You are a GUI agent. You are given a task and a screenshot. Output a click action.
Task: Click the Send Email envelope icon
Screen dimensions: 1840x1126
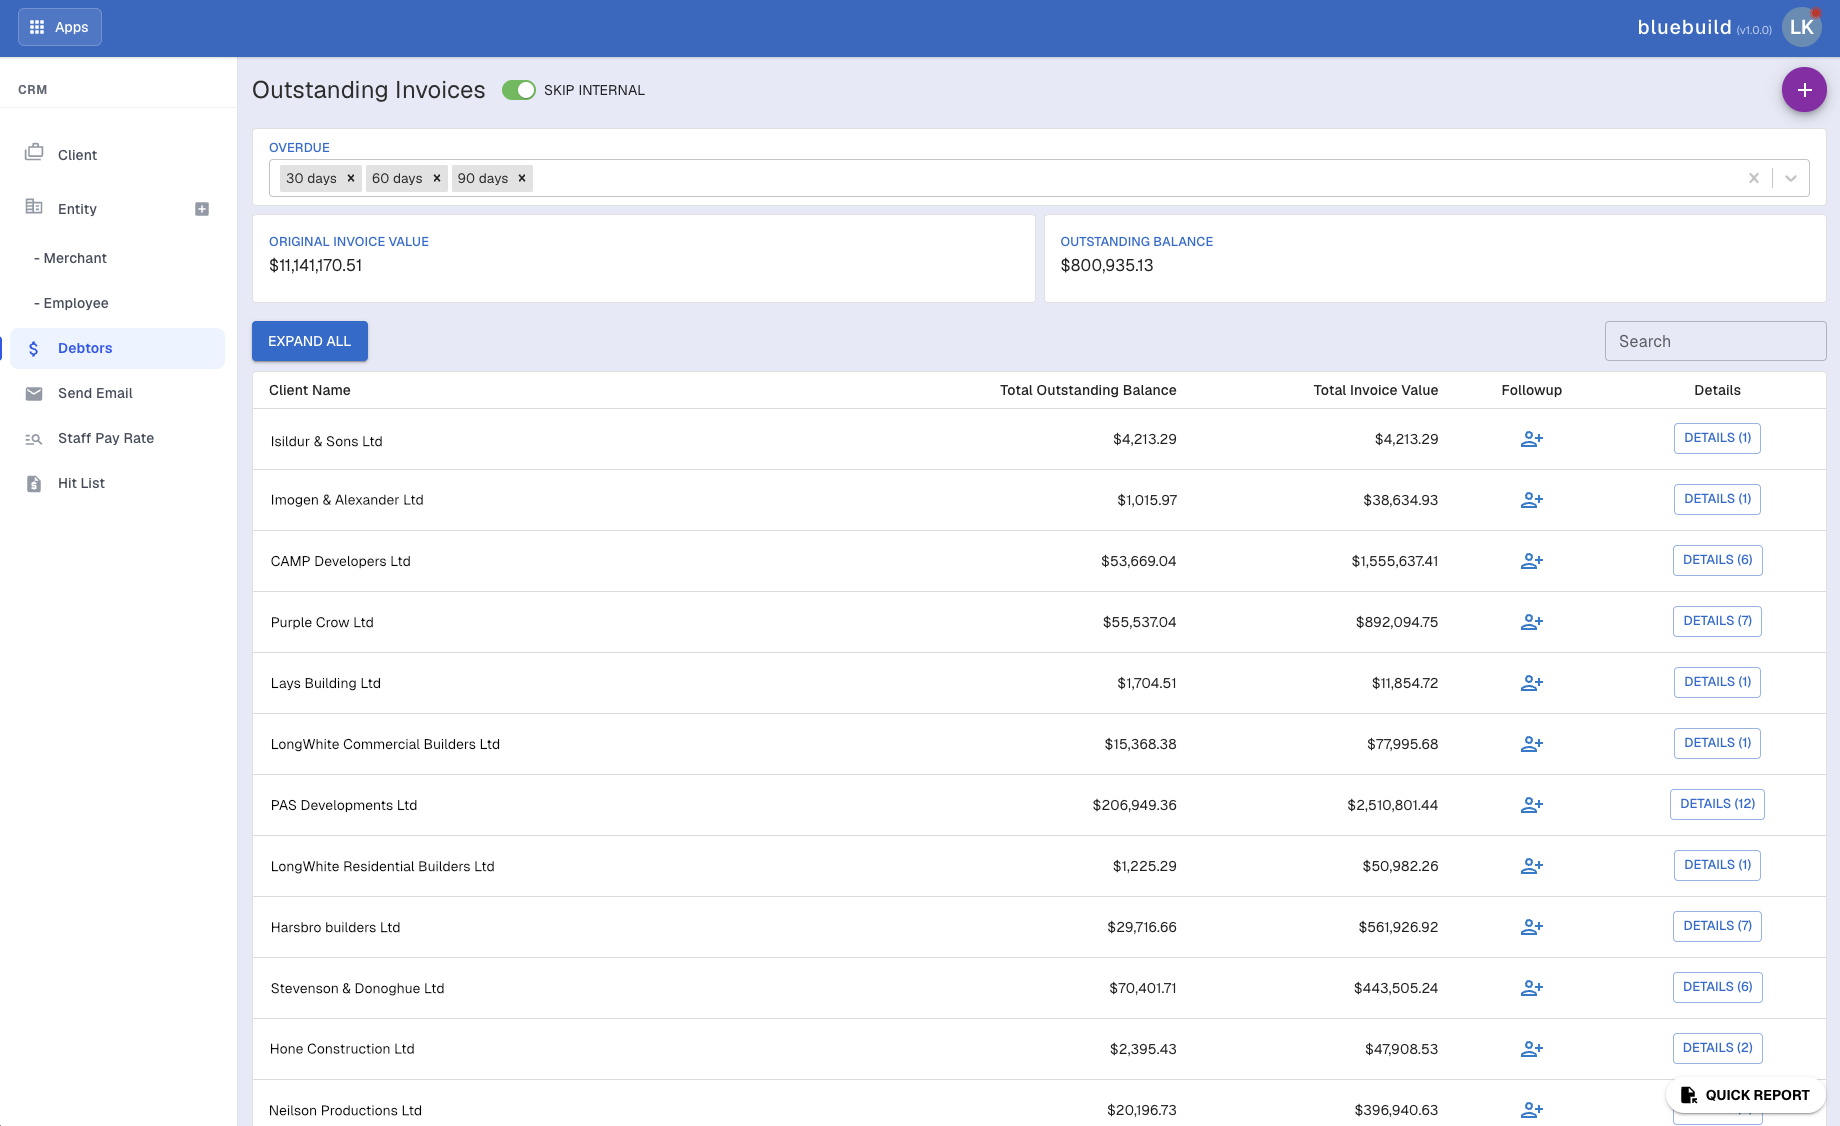pos(34,394)
